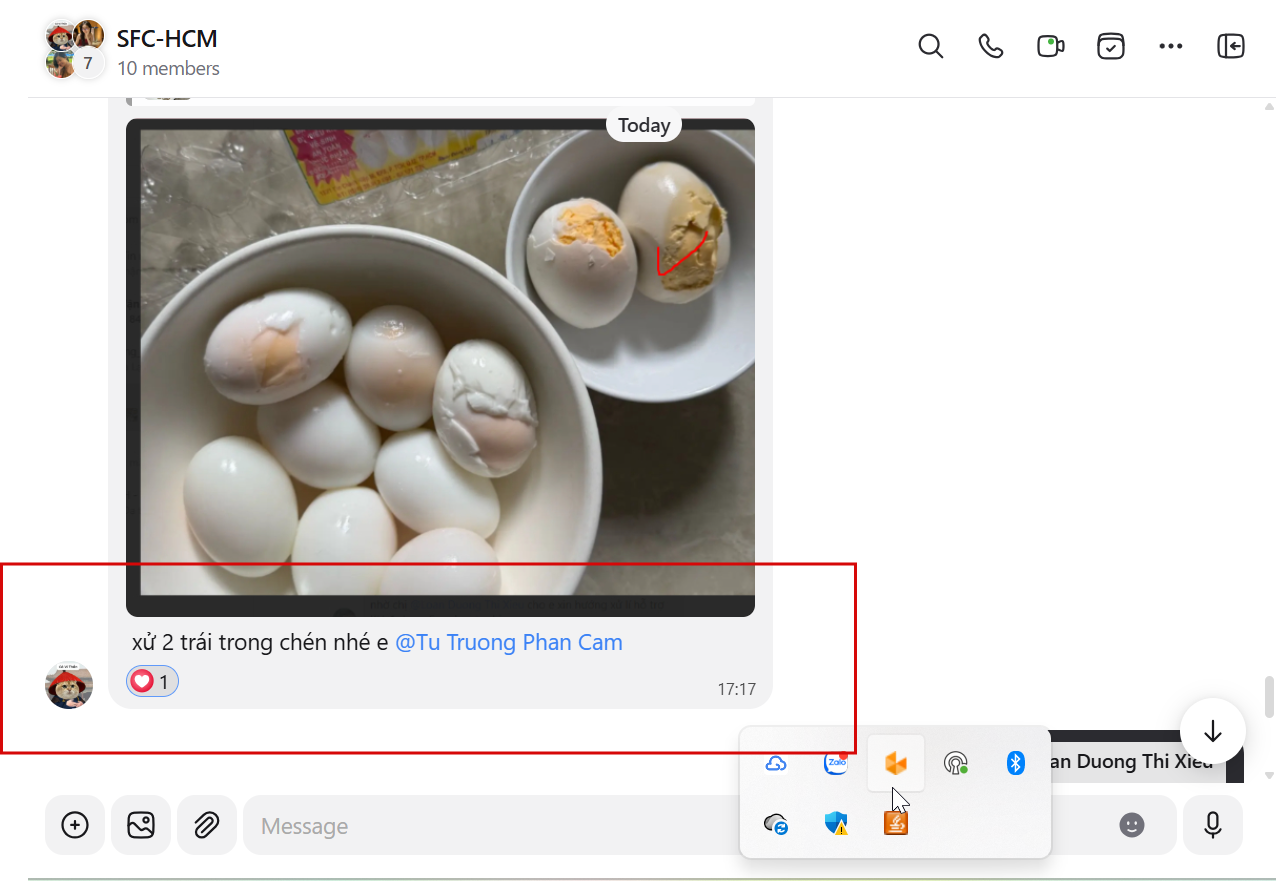Click the Today date badge
Viewport: 1276px width, 881px height.
click(x=644, y=125)
